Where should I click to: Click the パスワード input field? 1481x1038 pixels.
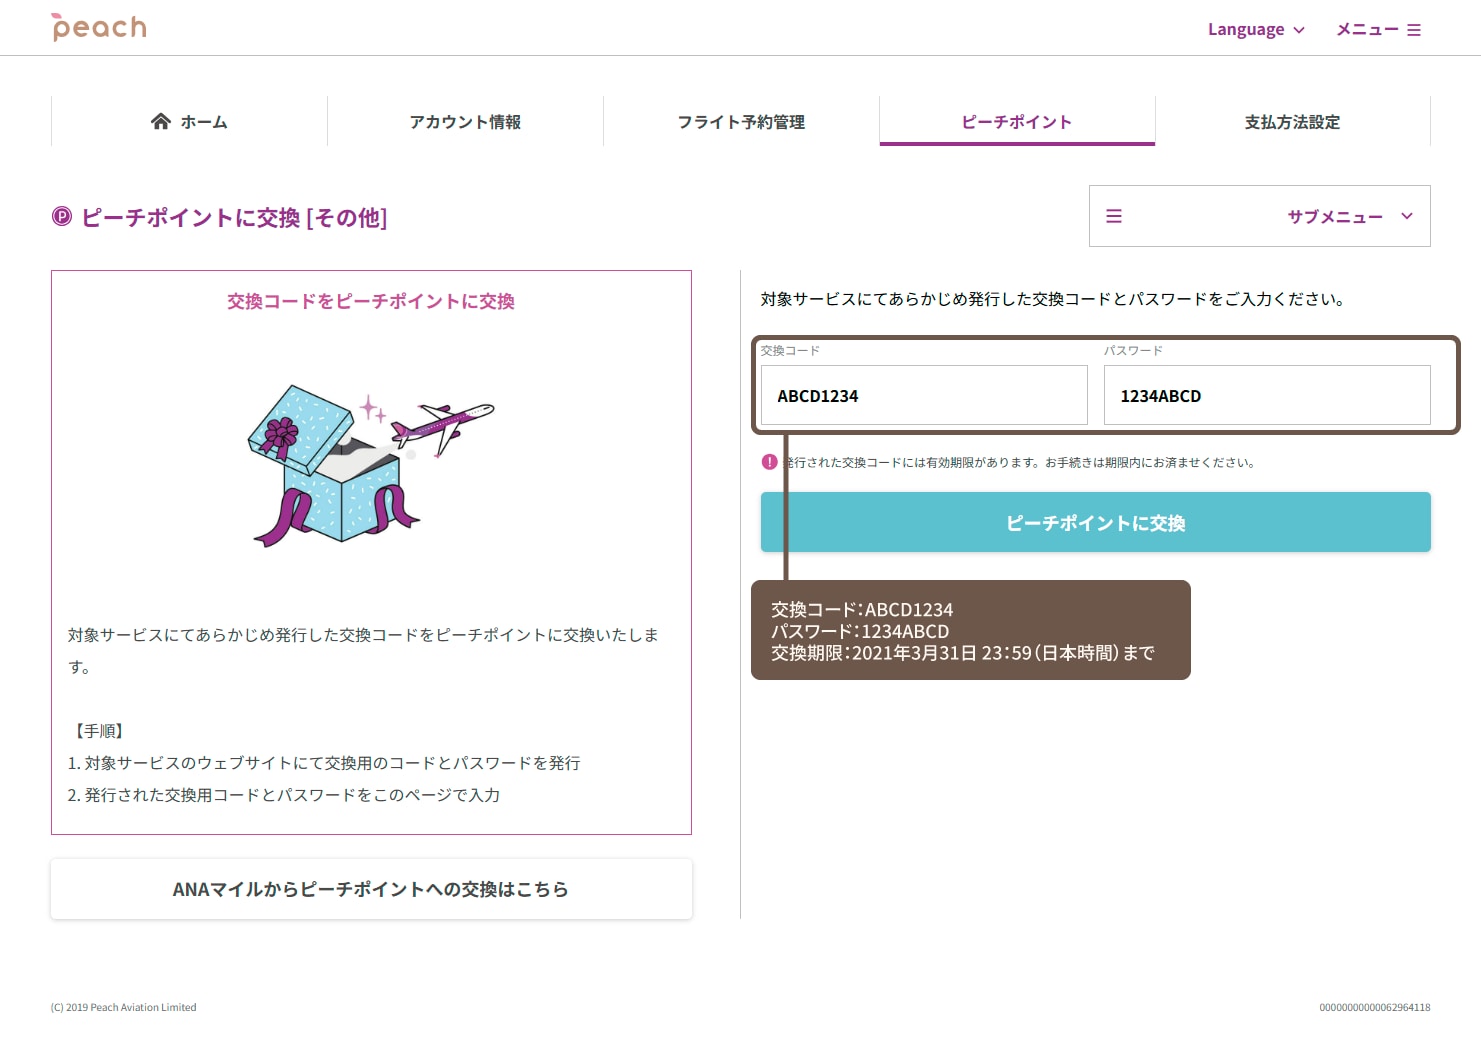coord(1267,395)
